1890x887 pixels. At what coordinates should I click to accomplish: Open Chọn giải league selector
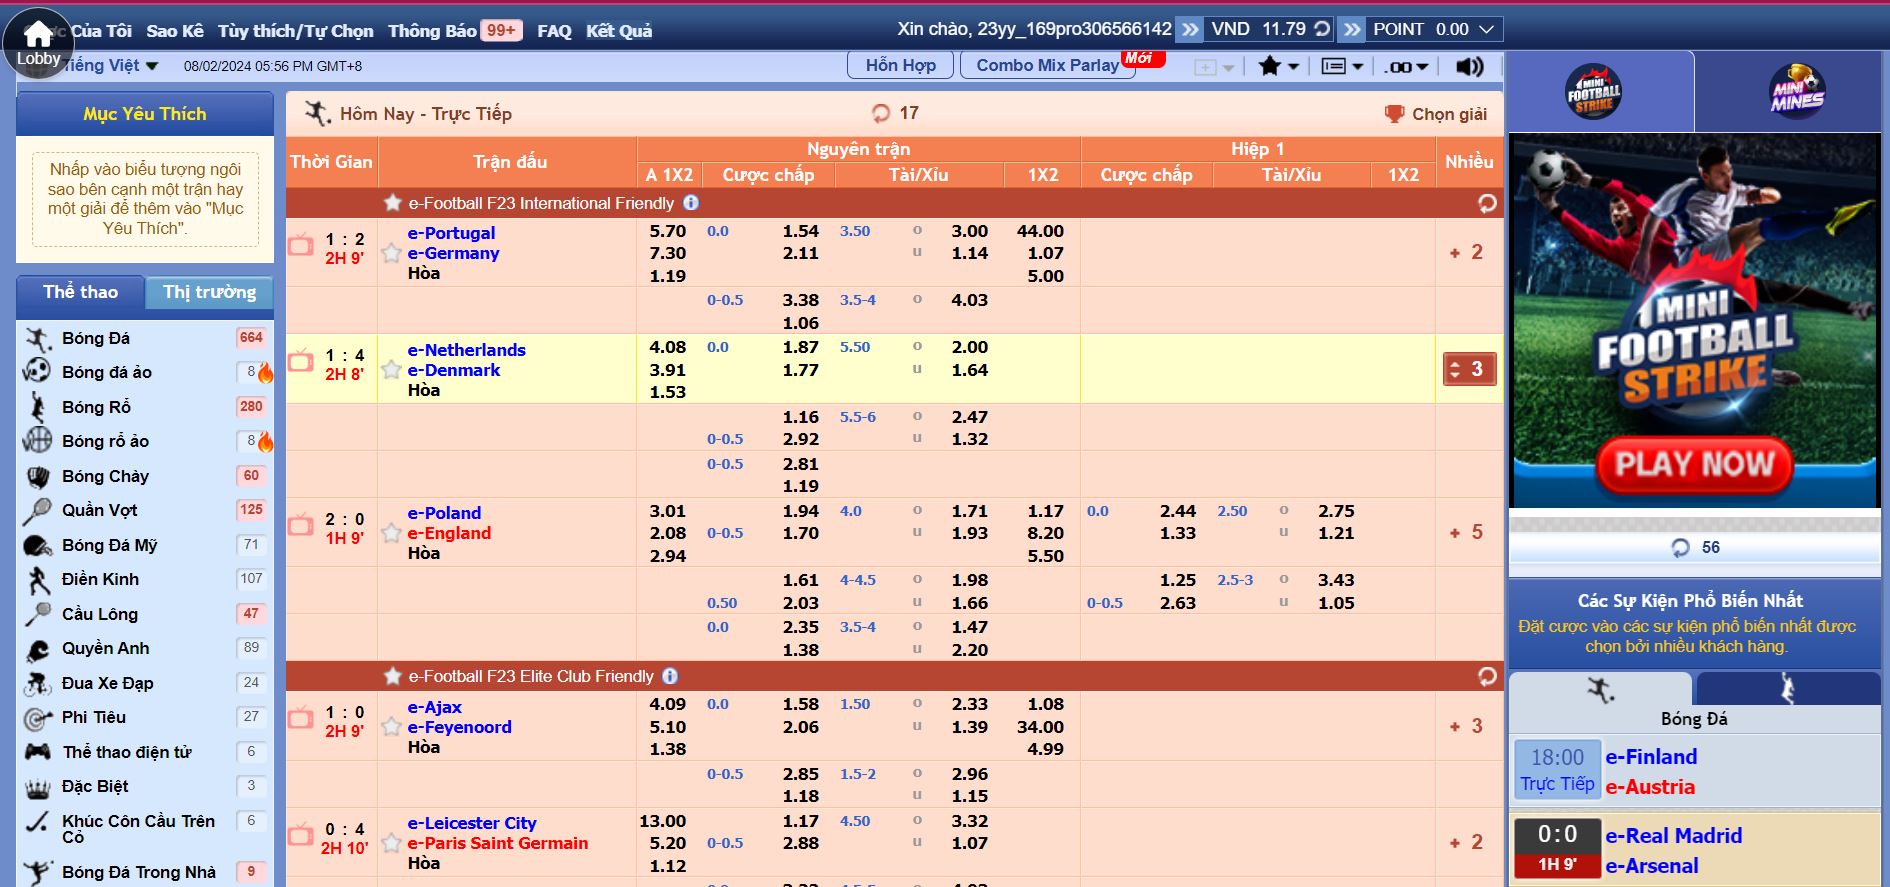(x=1435, y=114)
